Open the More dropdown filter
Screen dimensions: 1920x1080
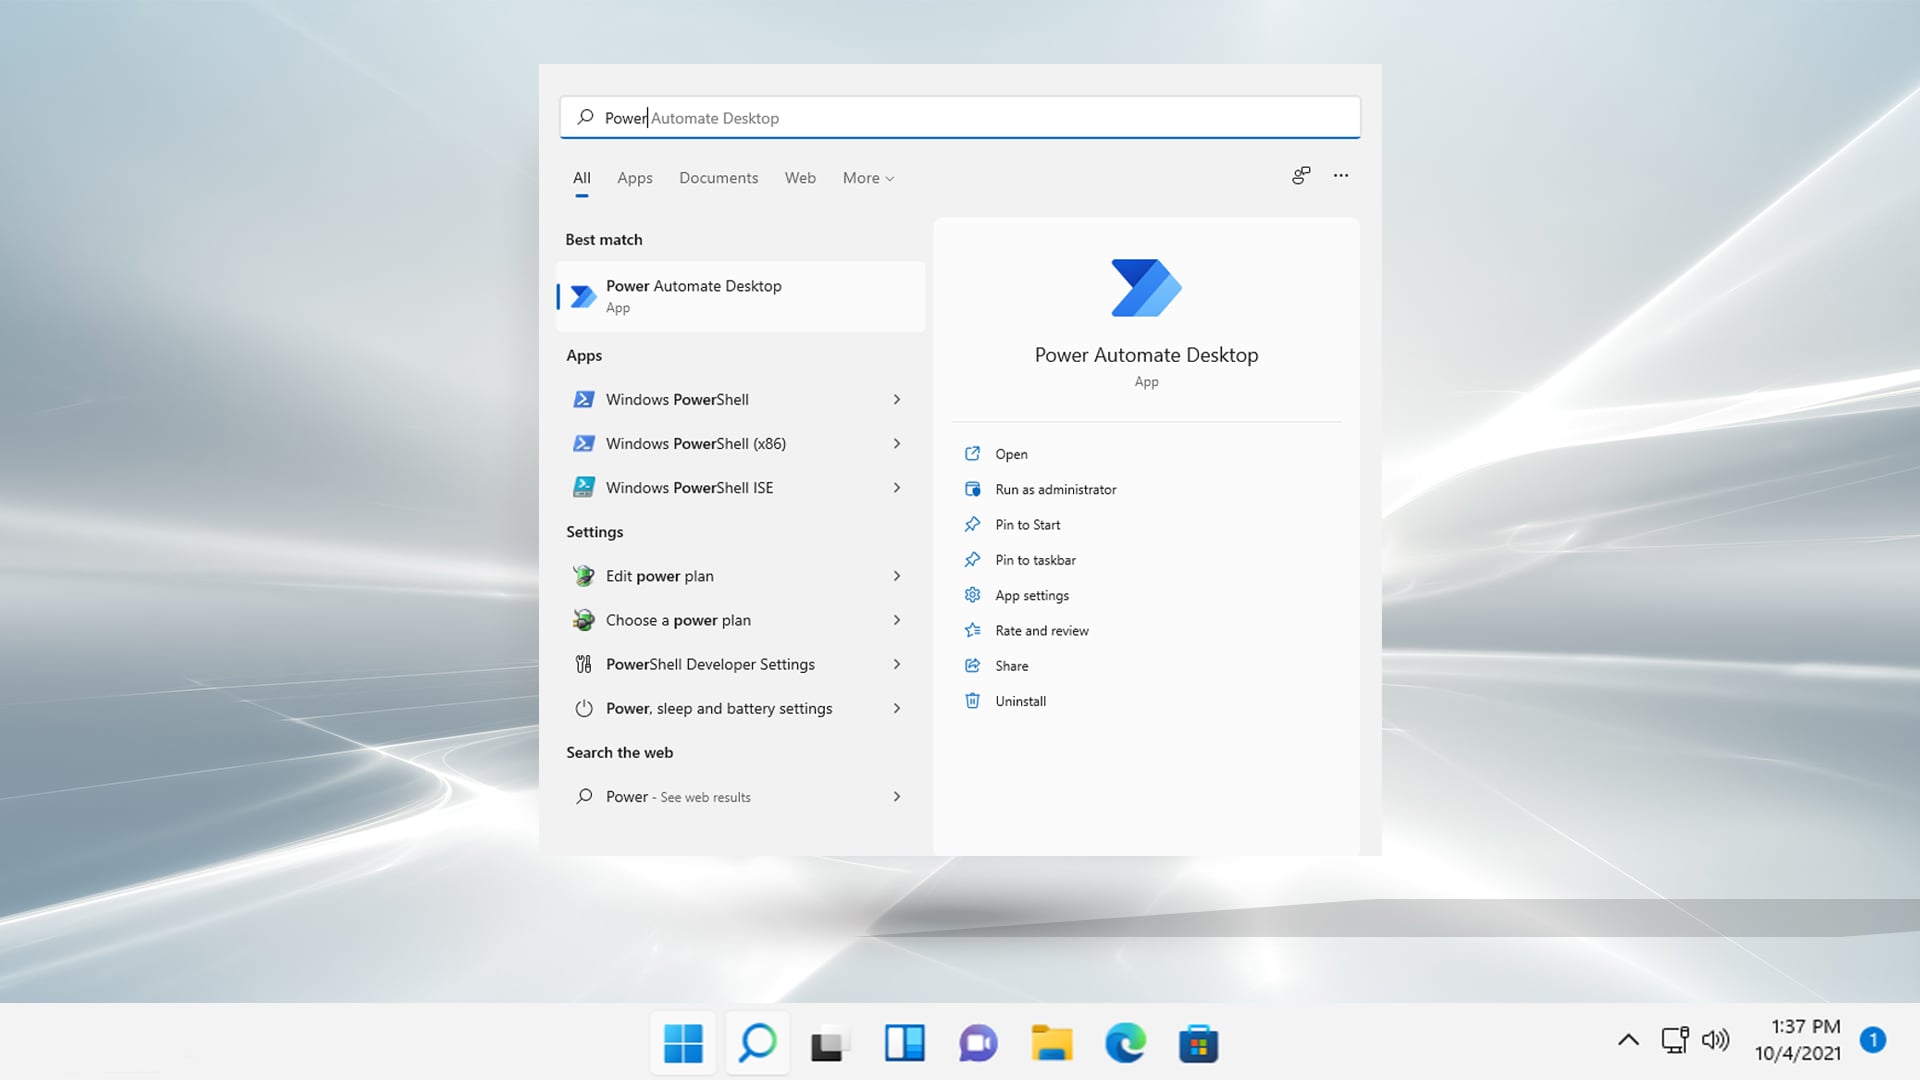[868, 178]
